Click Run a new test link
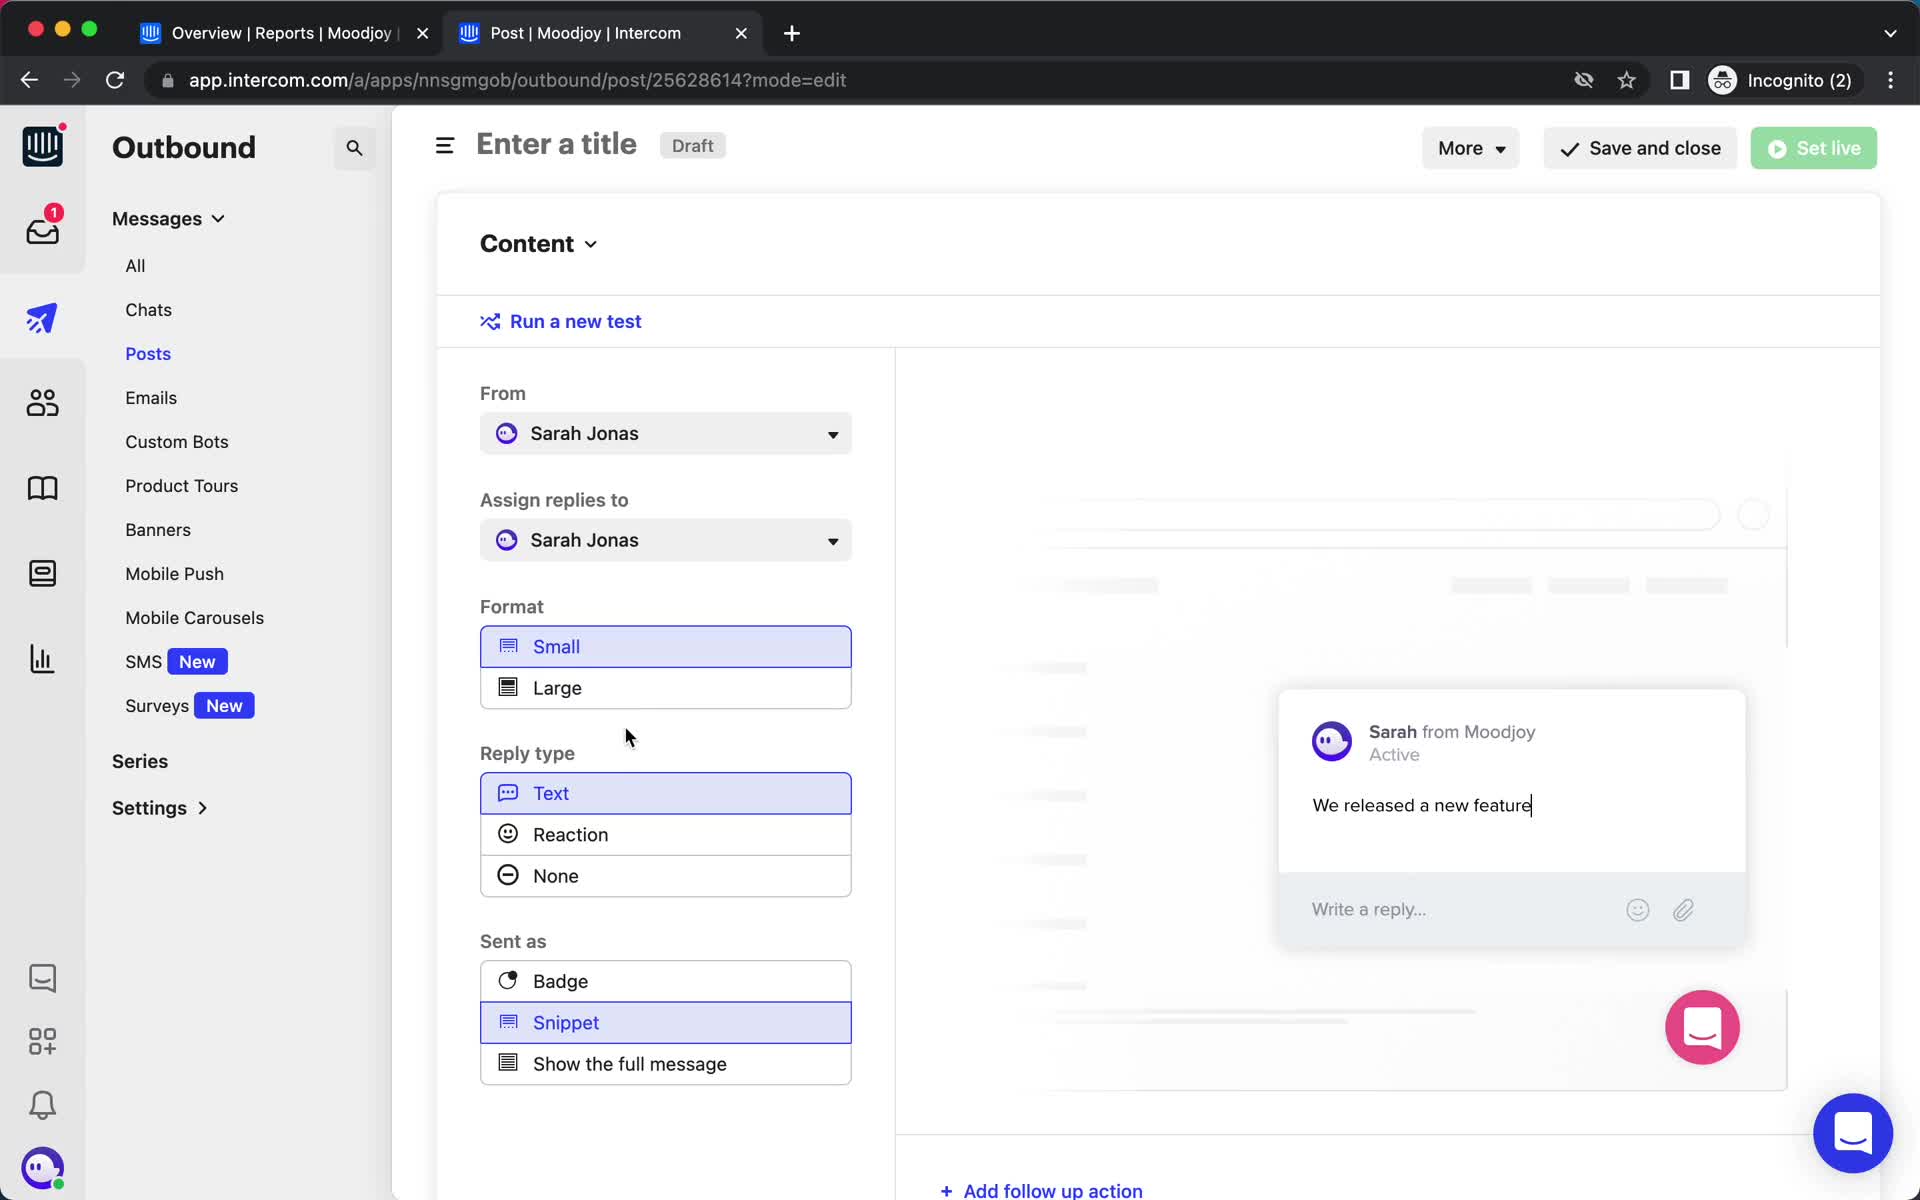Image resolution: width=1920 pixels, height=1200 pixels. click(x=561, y=322)
